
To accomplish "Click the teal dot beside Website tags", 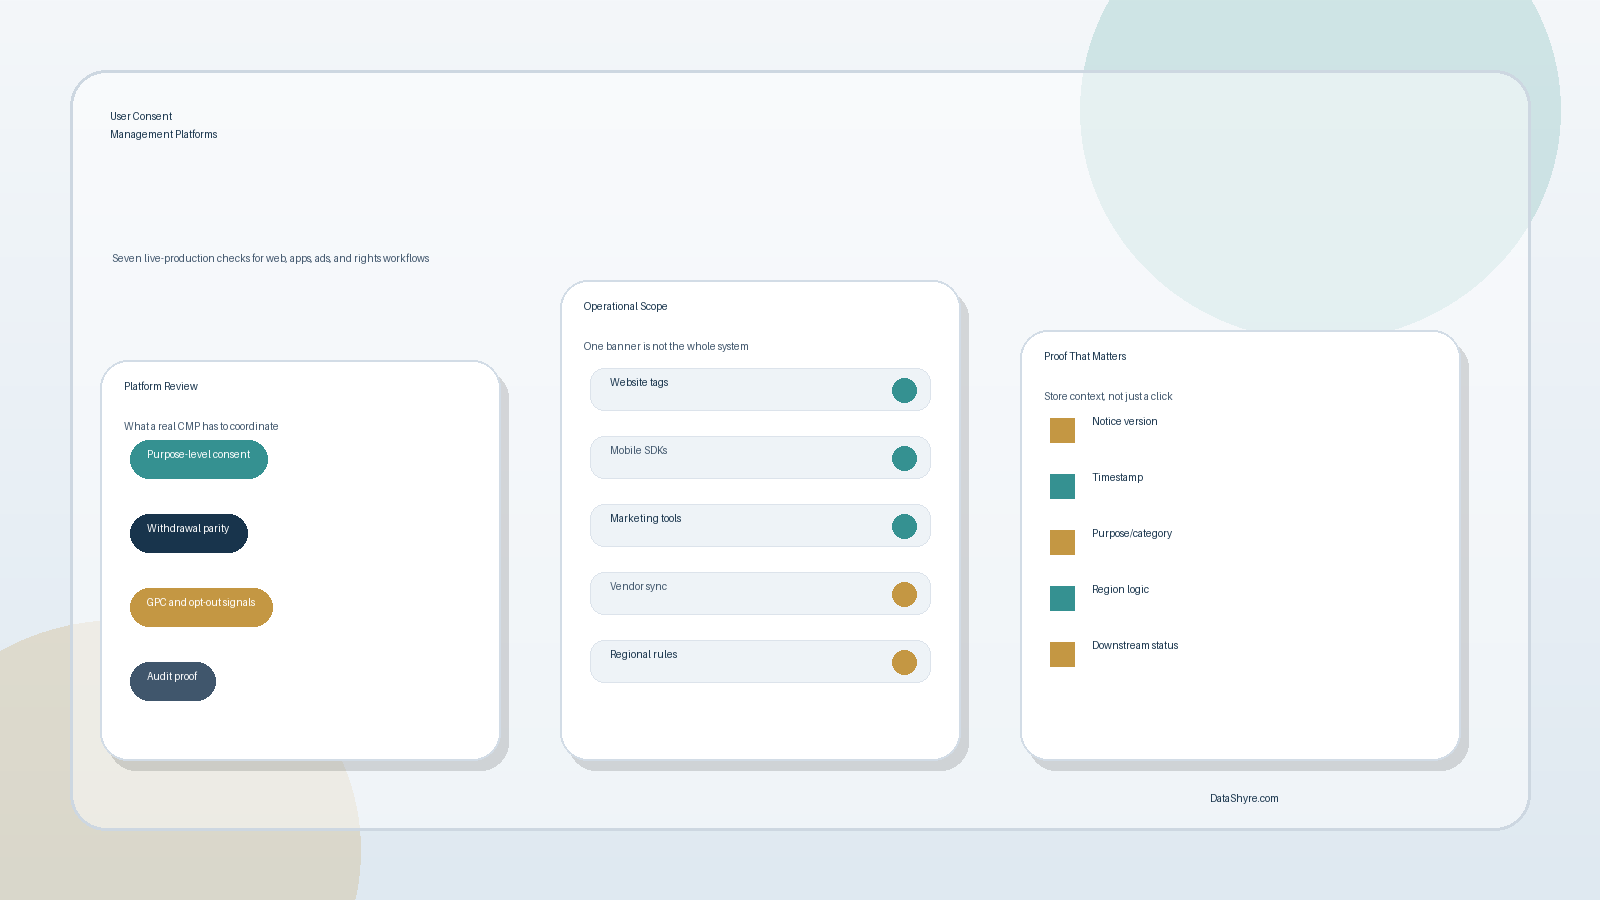I will click(x=904, y=390).
